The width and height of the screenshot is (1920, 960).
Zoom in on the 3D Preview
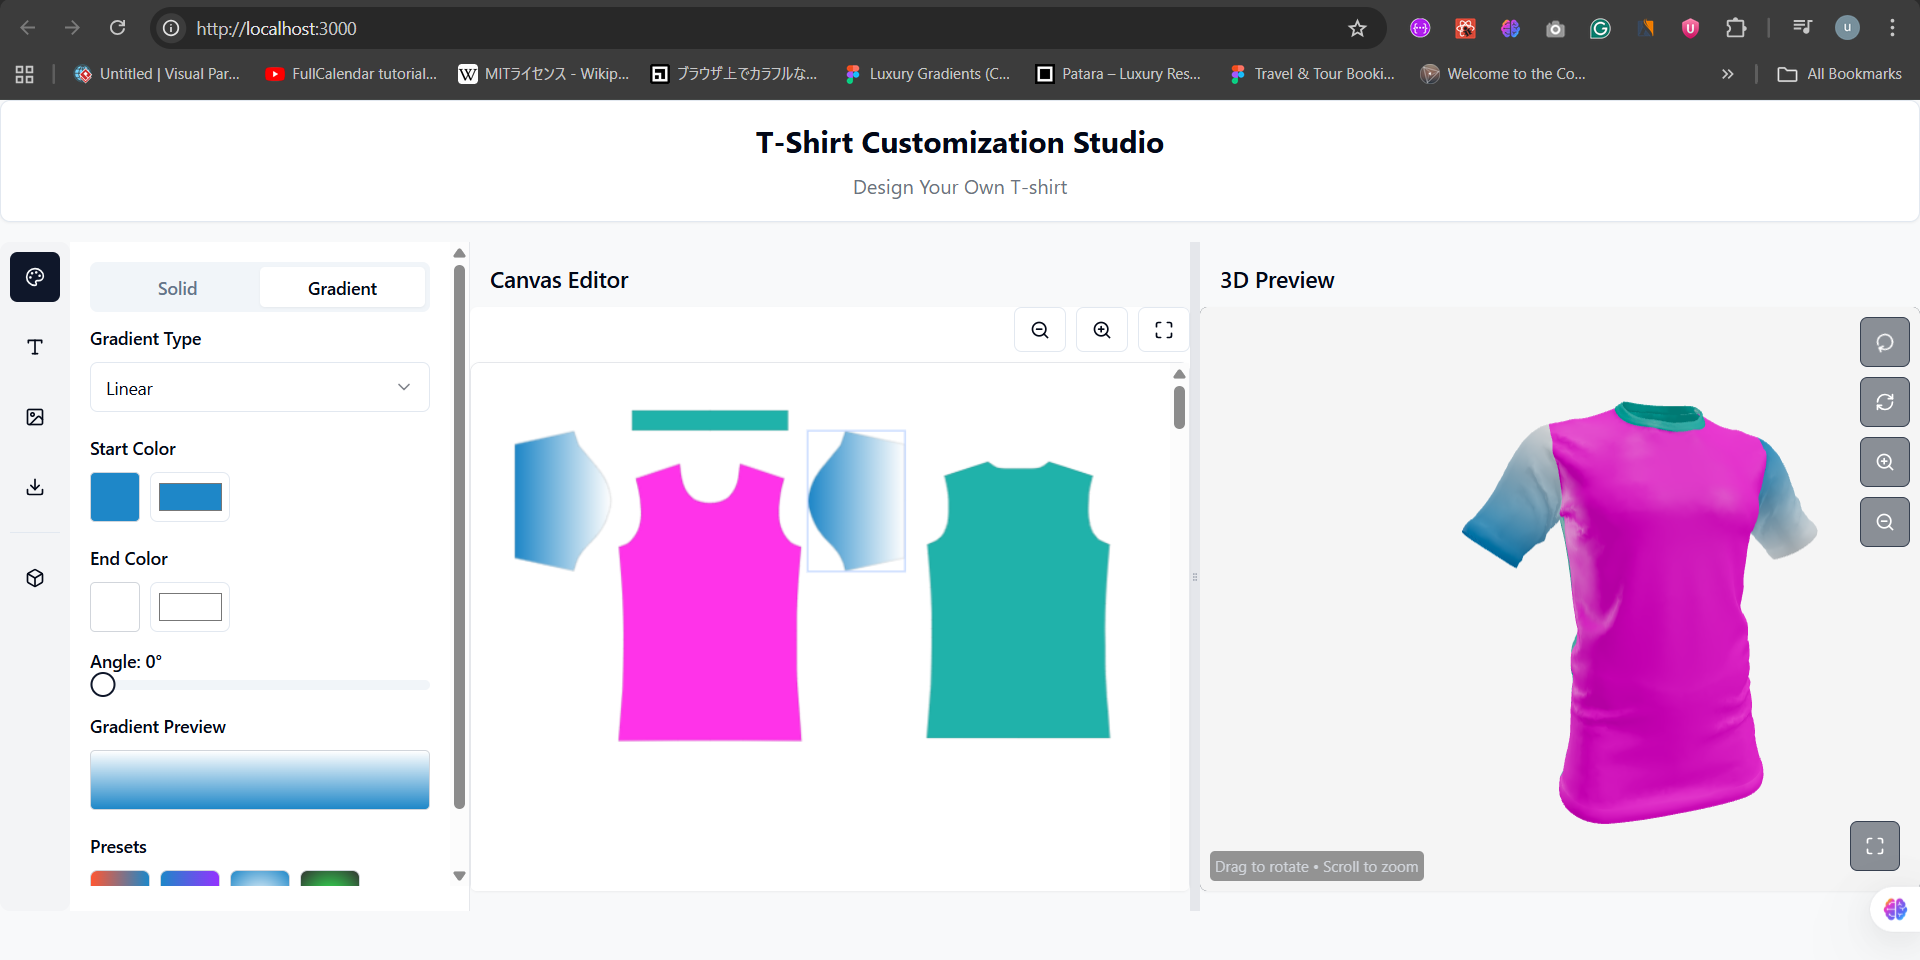click(1884, 462)
